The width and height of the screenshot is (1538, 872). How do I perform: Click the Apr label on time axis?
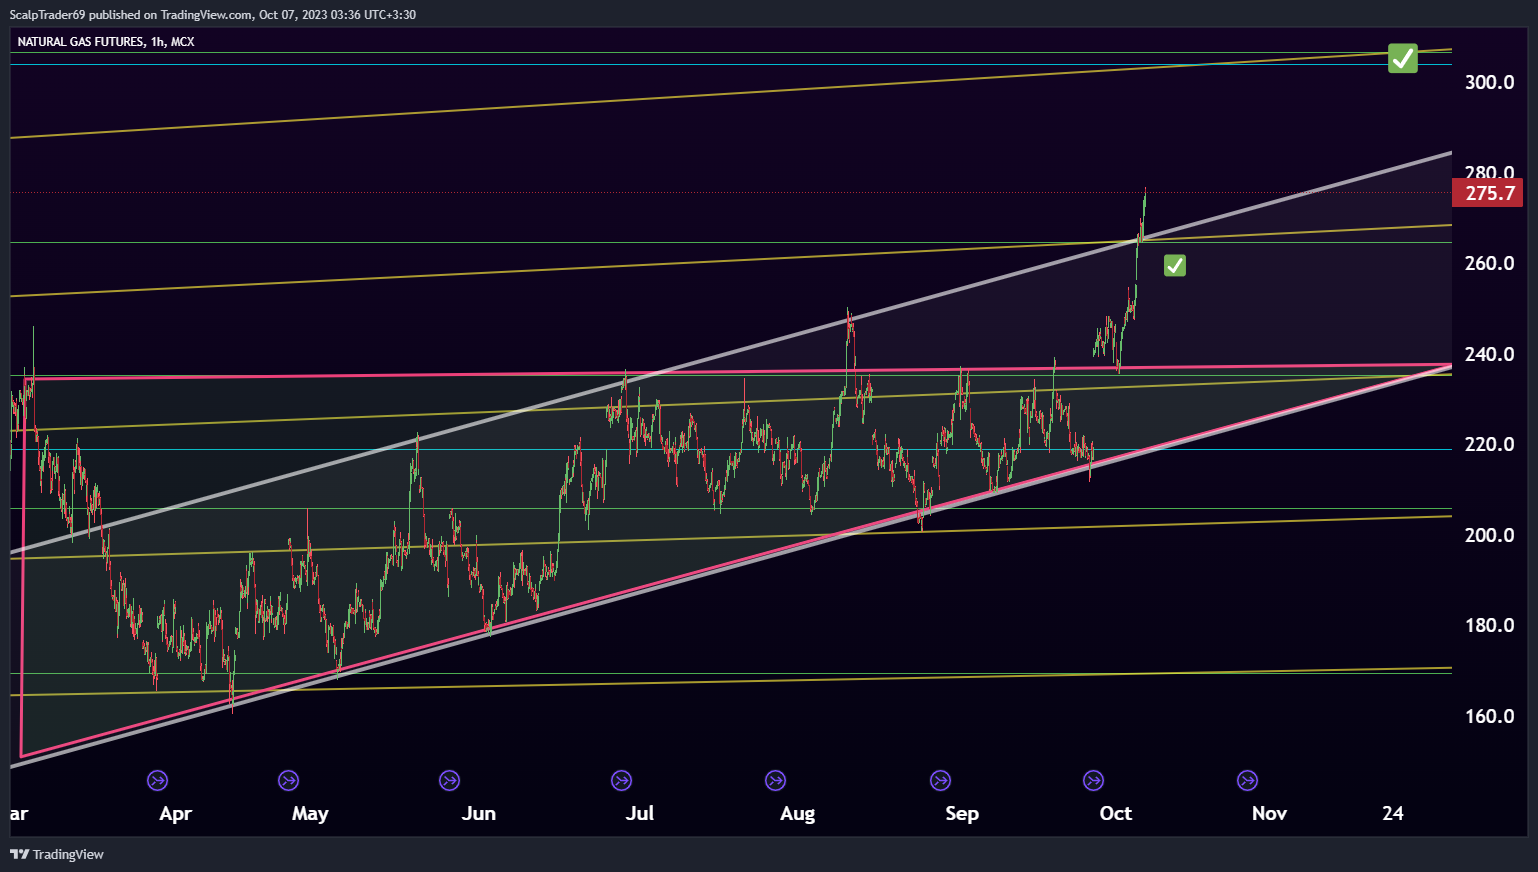[175, 814]
